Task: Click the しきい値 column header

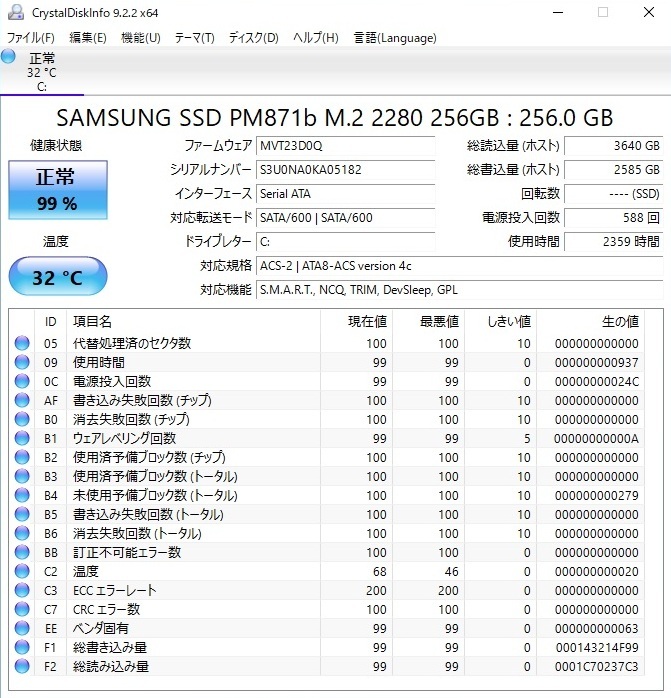Action: (x=500, y=321)
